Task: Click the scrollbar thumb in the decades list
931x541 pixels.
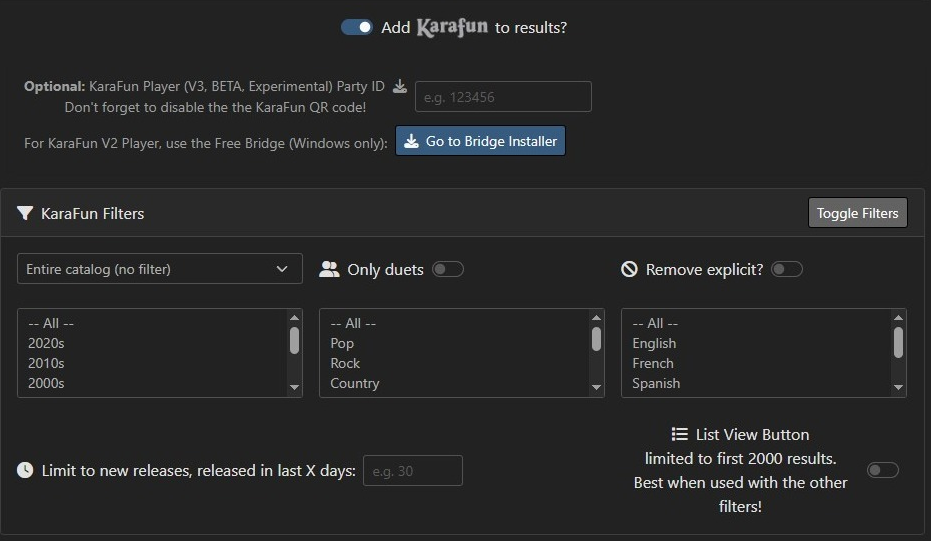Action: click(294, 340)
